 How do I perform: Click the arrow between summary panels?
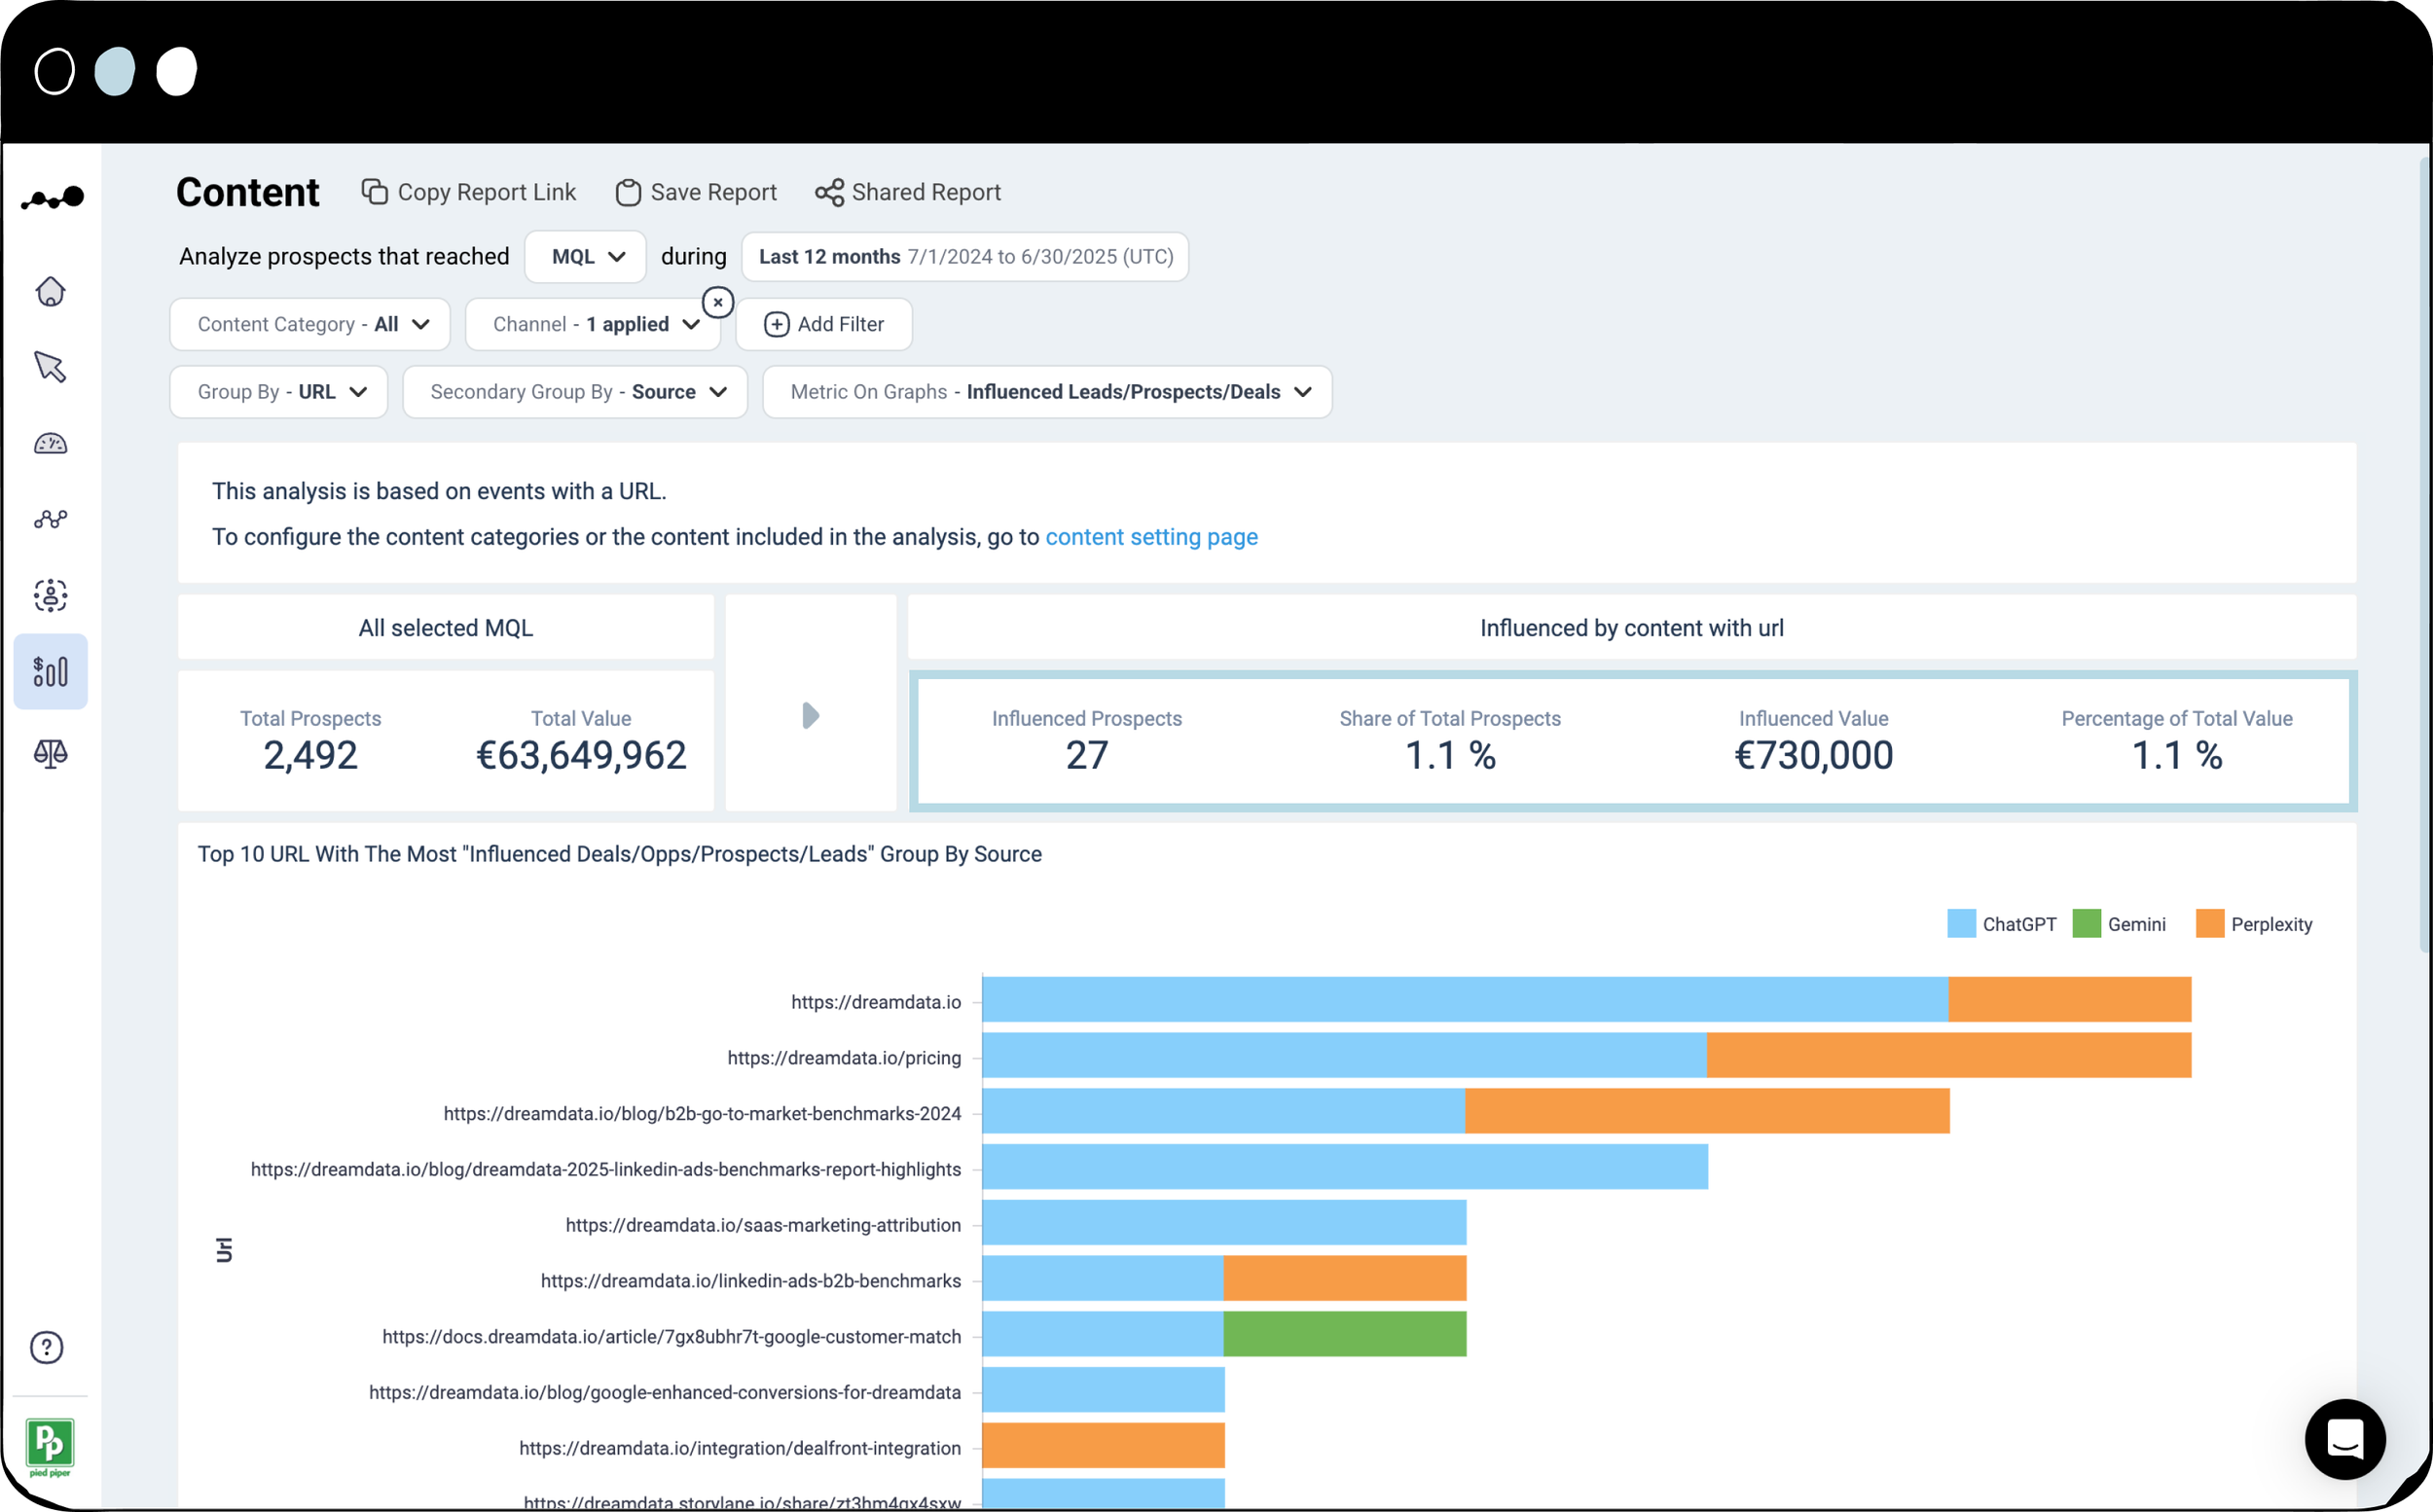pos(810,715)
